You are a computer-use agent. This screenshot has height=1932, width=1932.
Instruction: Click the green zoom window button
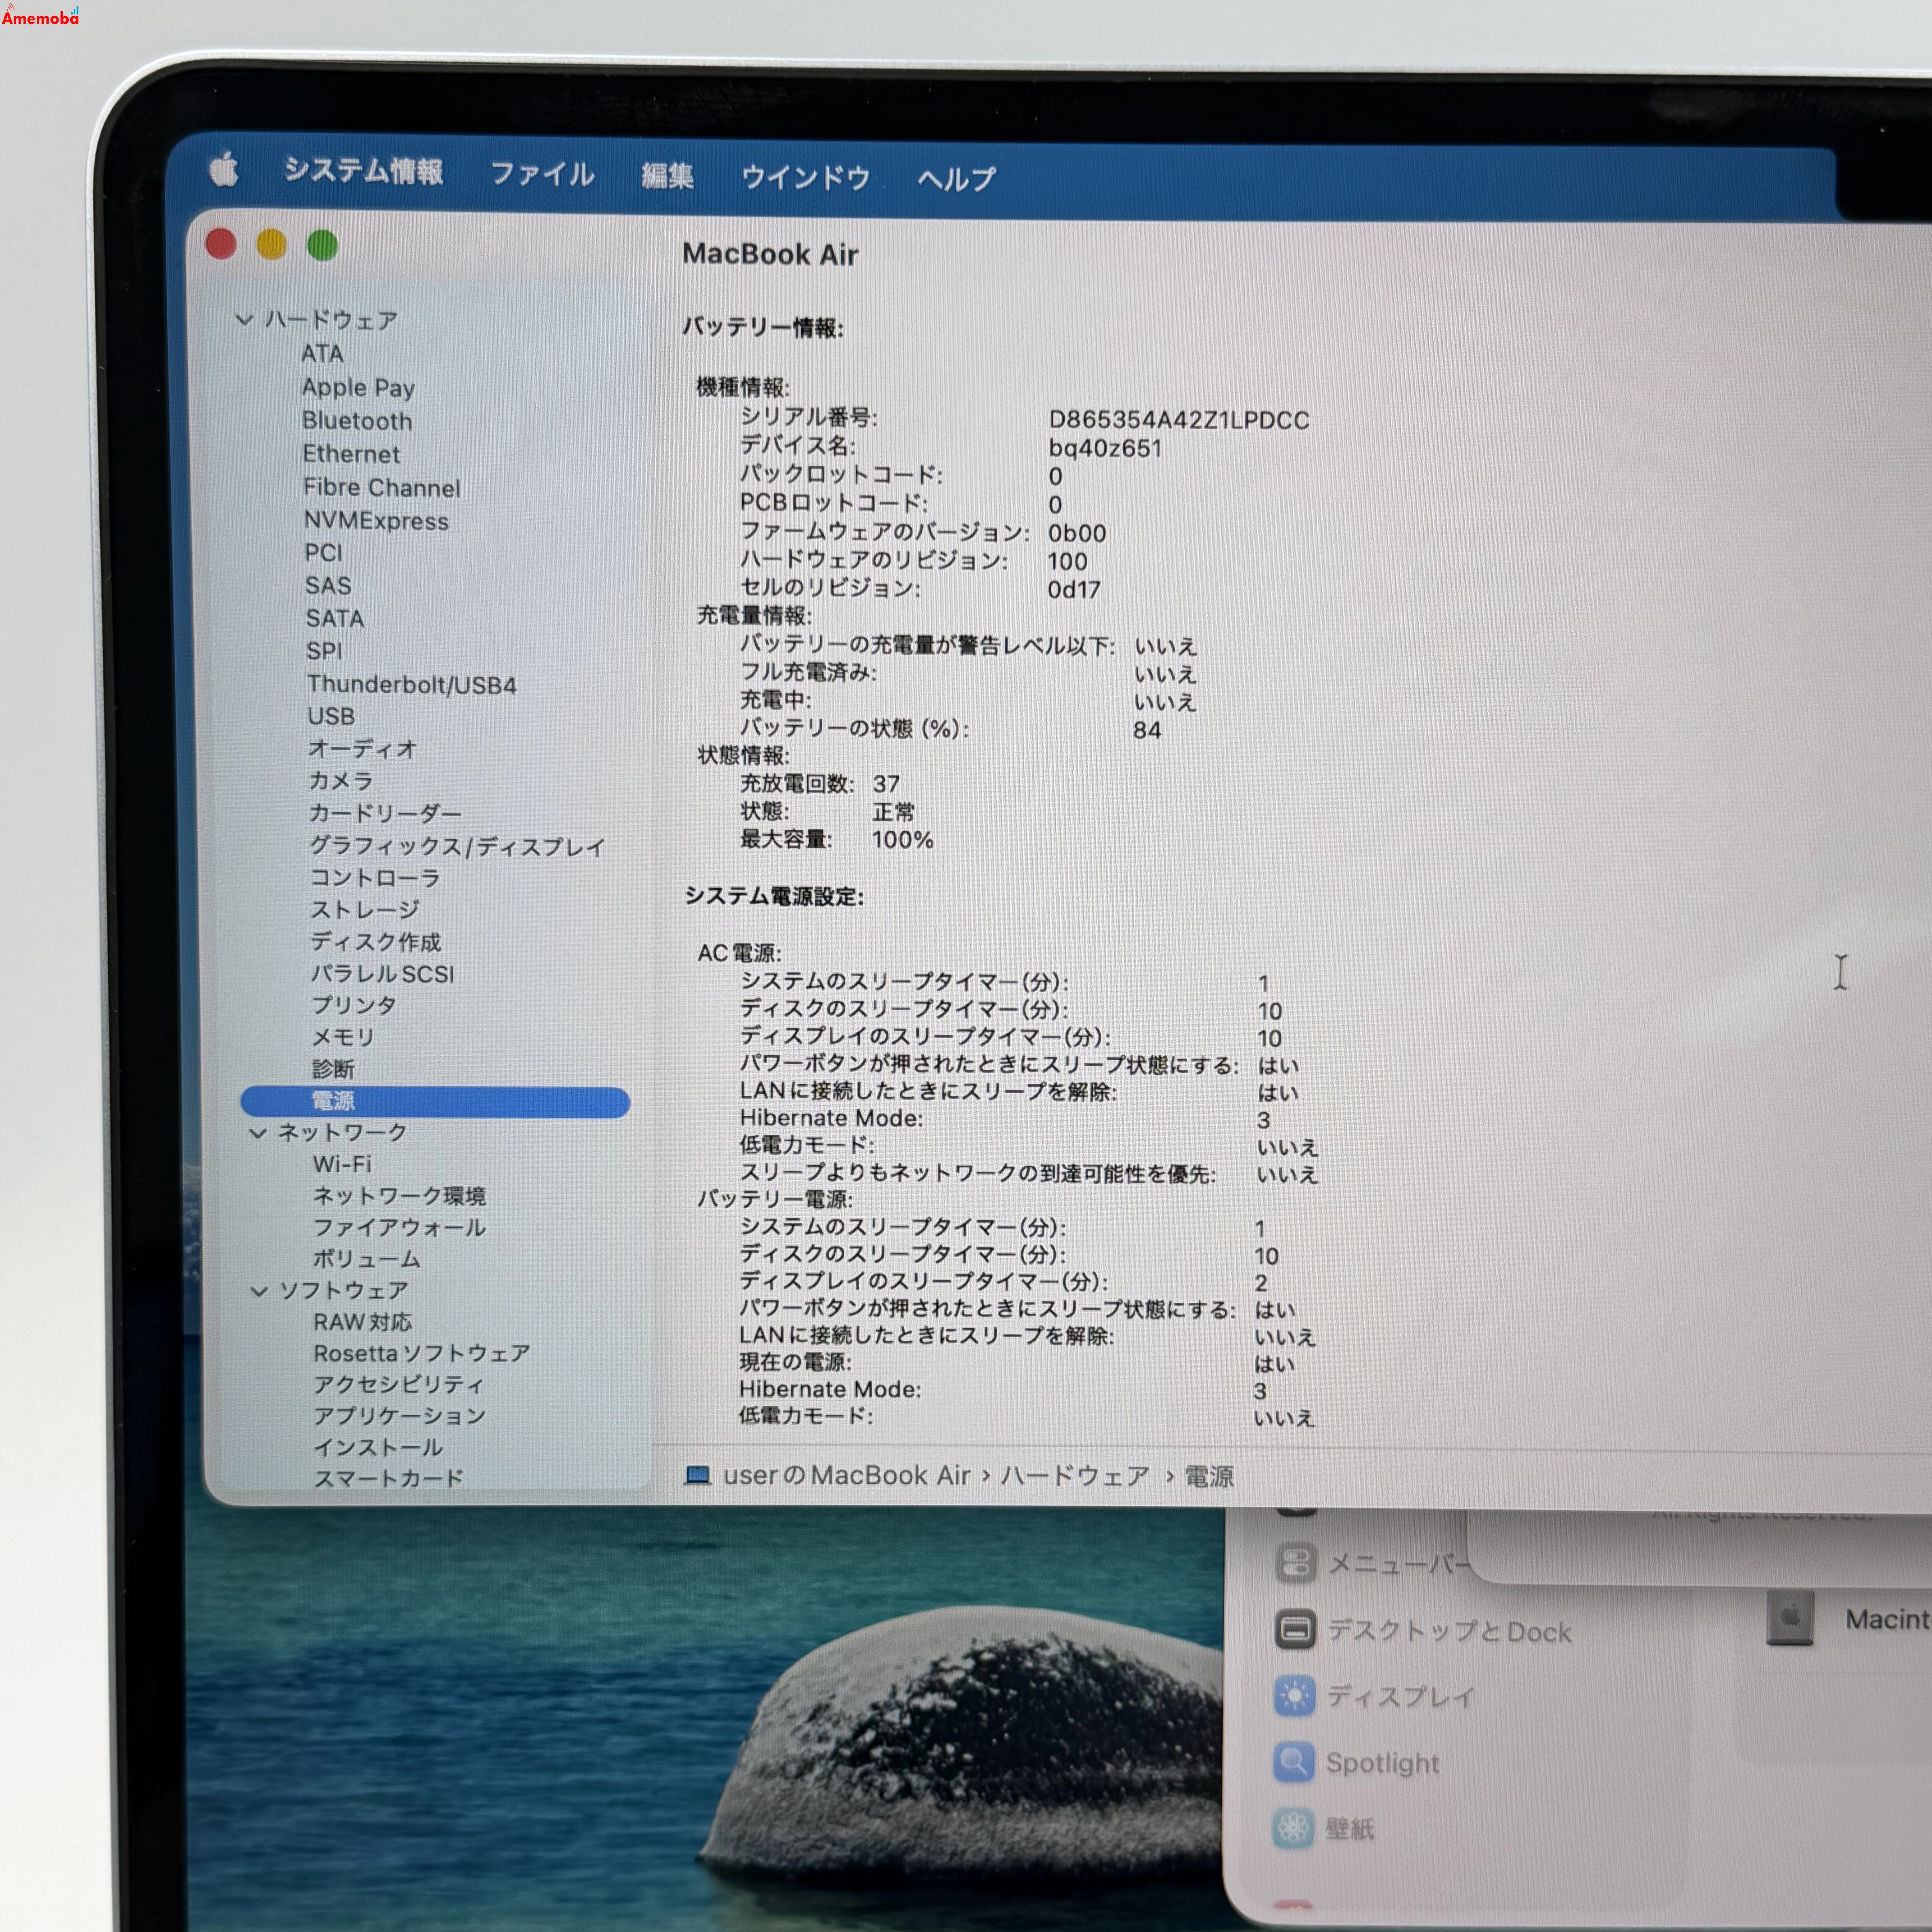[x=322, y=245]
